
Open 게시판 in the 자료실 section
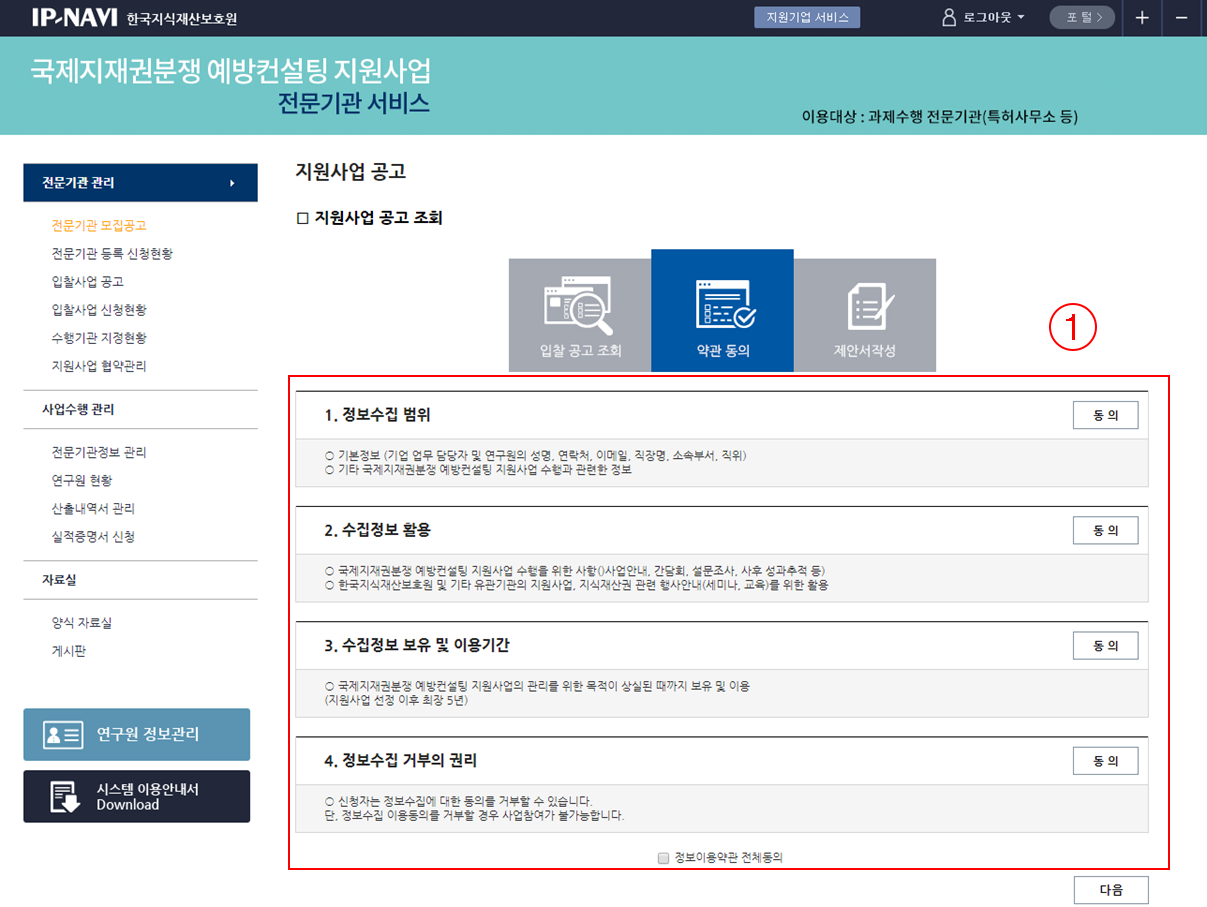[70, 652]
